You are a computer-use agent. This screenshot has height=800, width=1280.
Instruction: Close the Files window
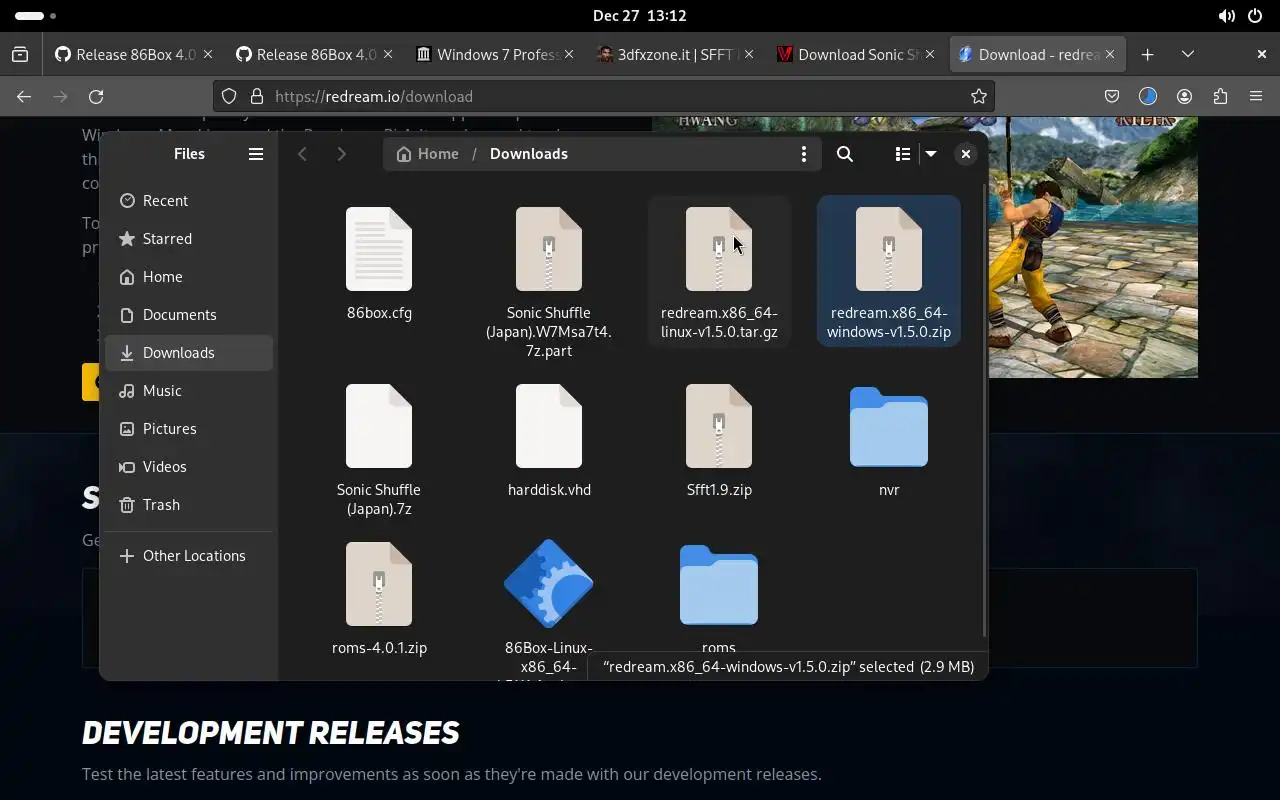[965, 154]
